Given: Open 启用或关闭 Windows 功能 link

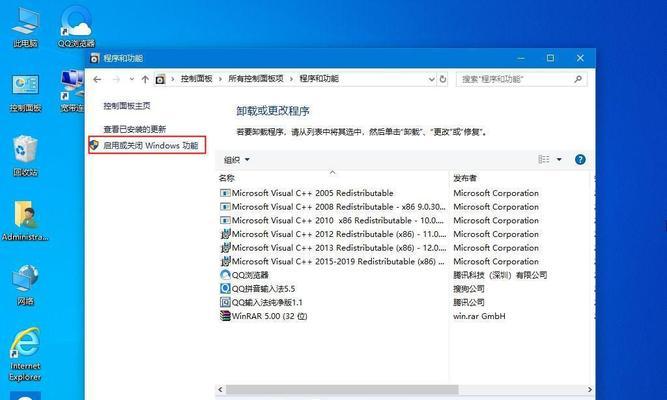Looking at the screenshot, I should [150, 146].
